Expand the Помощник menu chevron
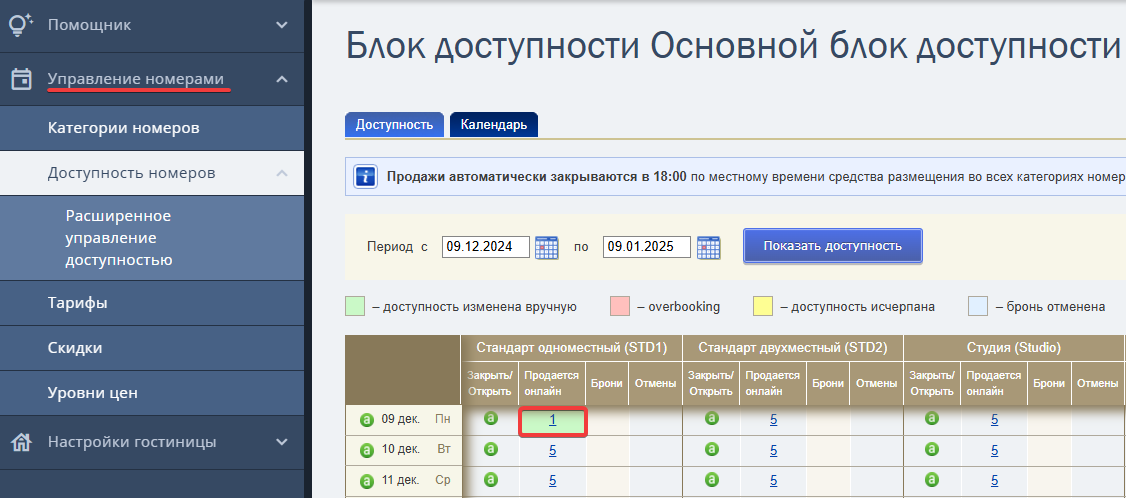The height and width of the screenshot is (498, 1126). 282,25
